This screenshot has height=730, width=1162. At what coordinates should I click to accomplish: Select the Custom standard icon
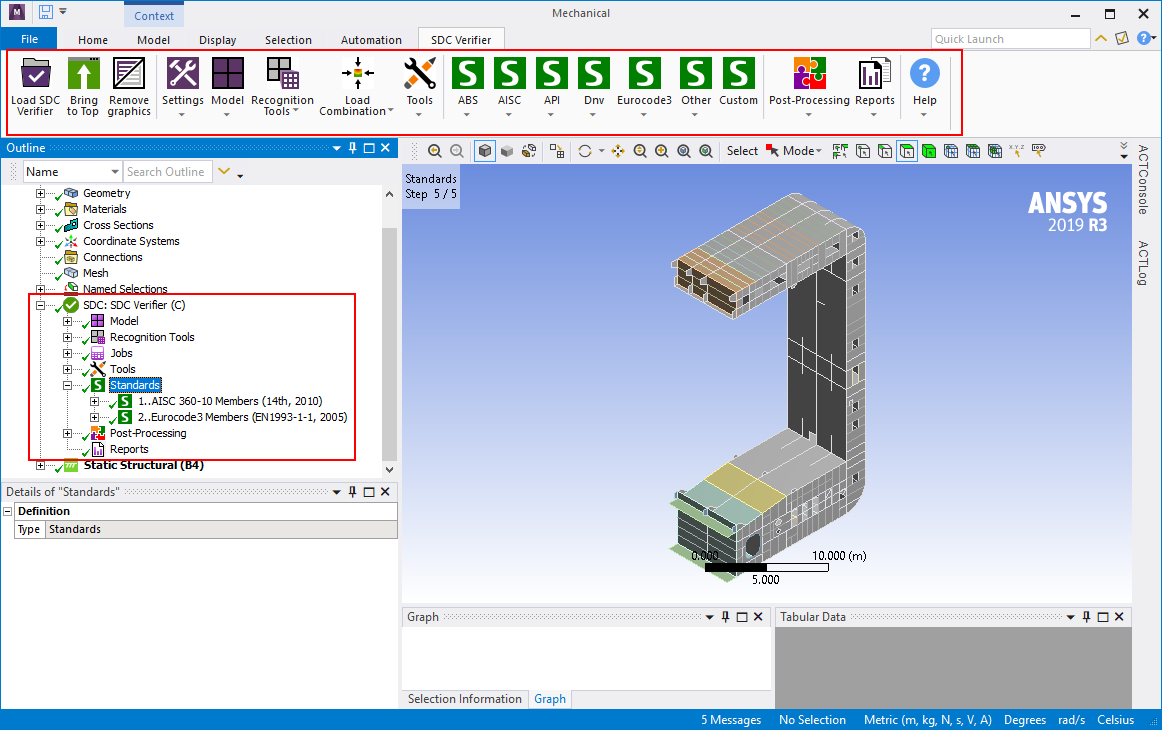[739, 73]
